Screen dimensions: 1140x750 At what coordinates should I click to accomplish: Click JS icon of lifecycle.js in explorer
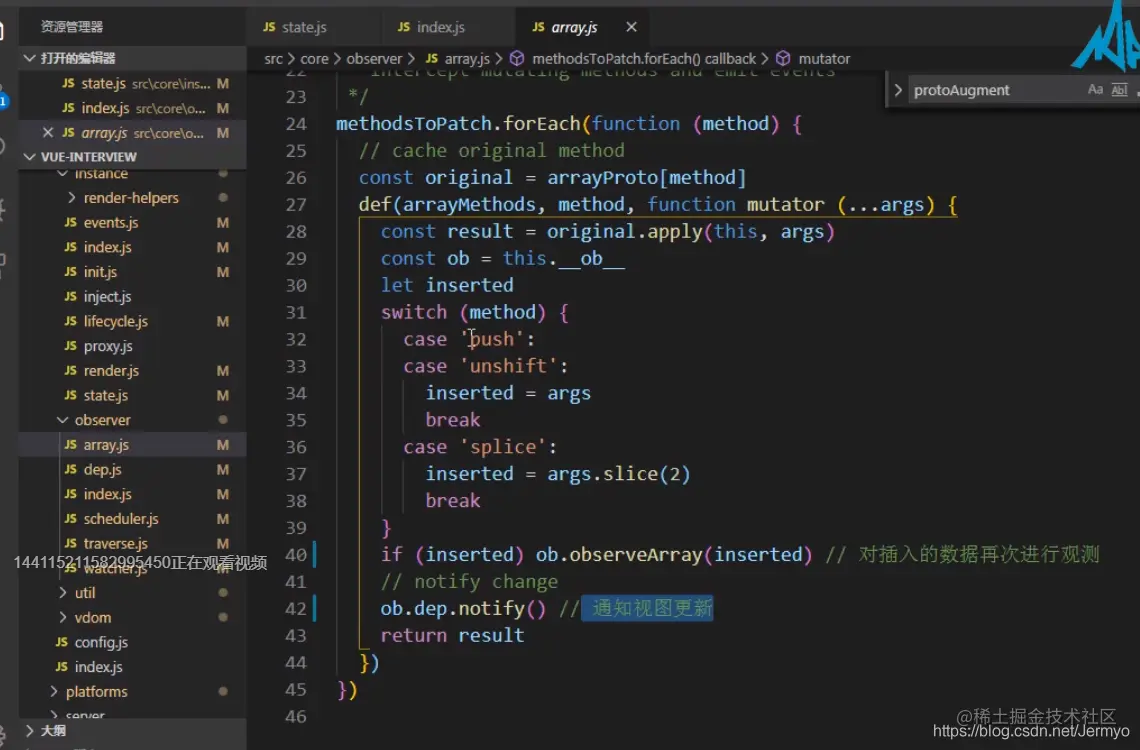click(71, 321)
